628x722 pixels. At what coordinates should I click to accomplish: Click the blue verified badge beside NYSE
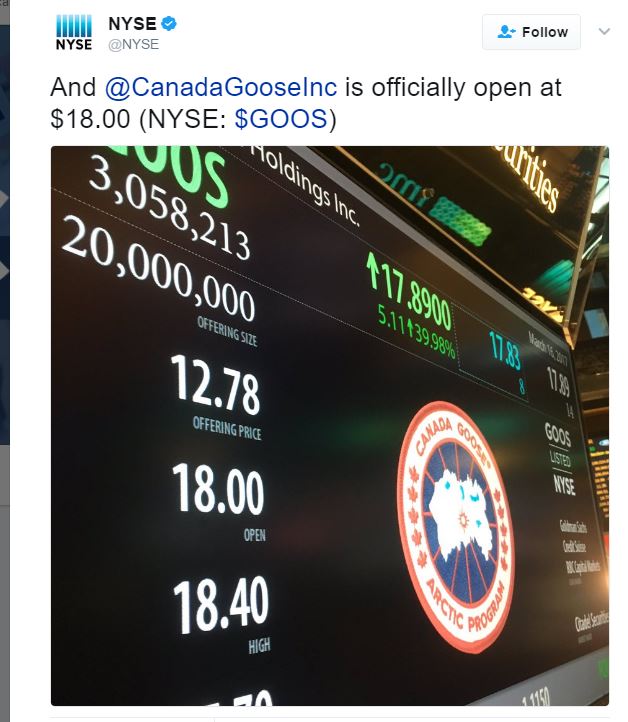click(169, 23)
